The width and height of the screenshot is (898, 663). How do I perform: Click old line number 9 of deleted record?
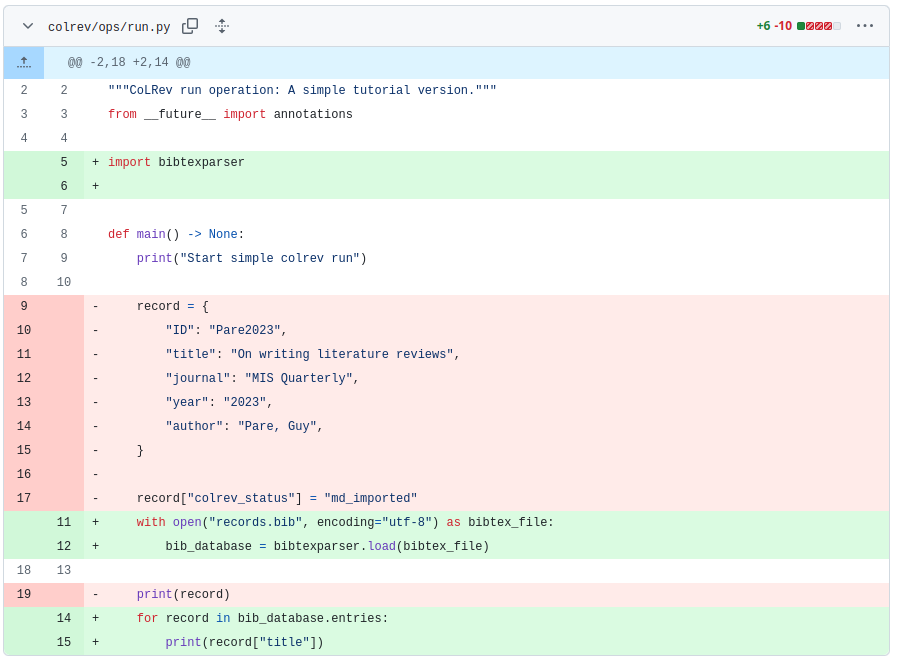pos(24,307)
